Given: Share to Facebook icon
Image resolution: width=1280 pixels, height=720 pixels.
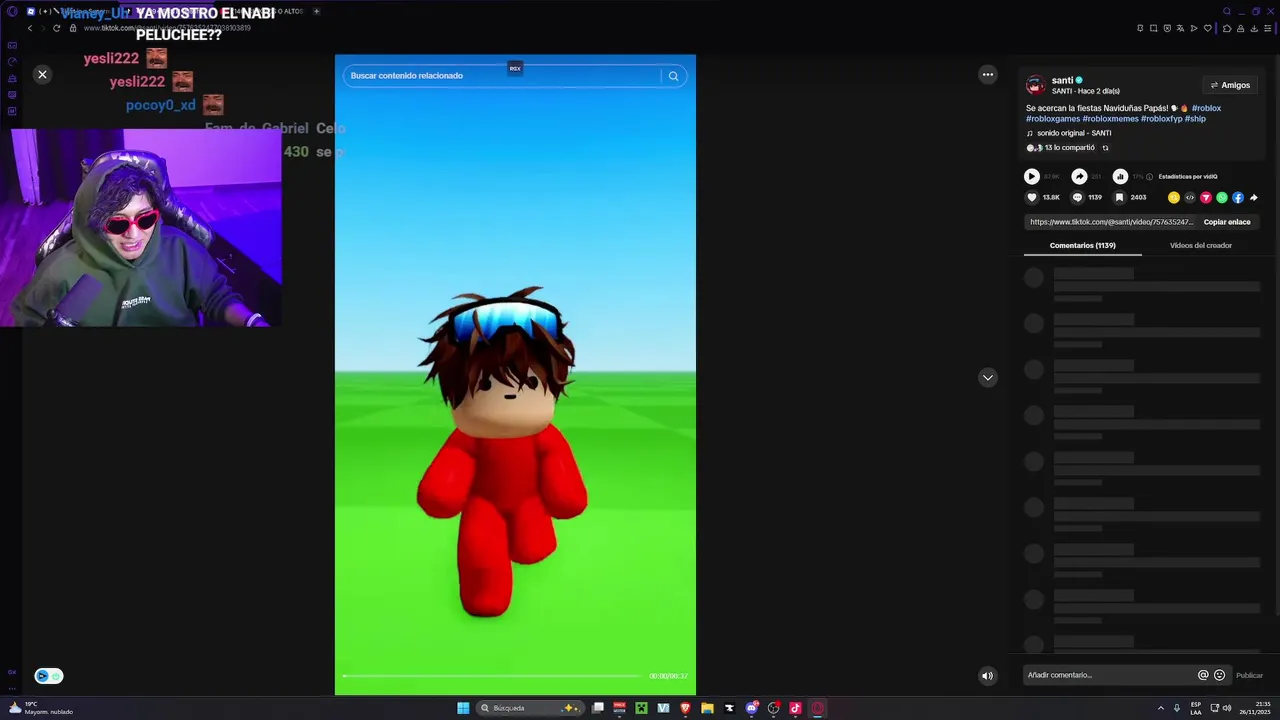Looking at the screenshot, I should [x=1238, y=198].
